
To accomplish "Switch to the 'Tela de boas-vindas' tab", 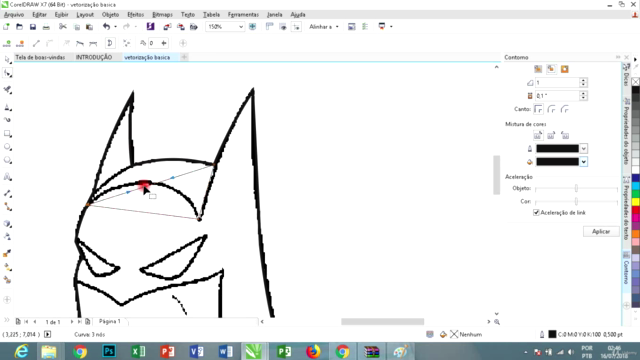I will [40, 58].
